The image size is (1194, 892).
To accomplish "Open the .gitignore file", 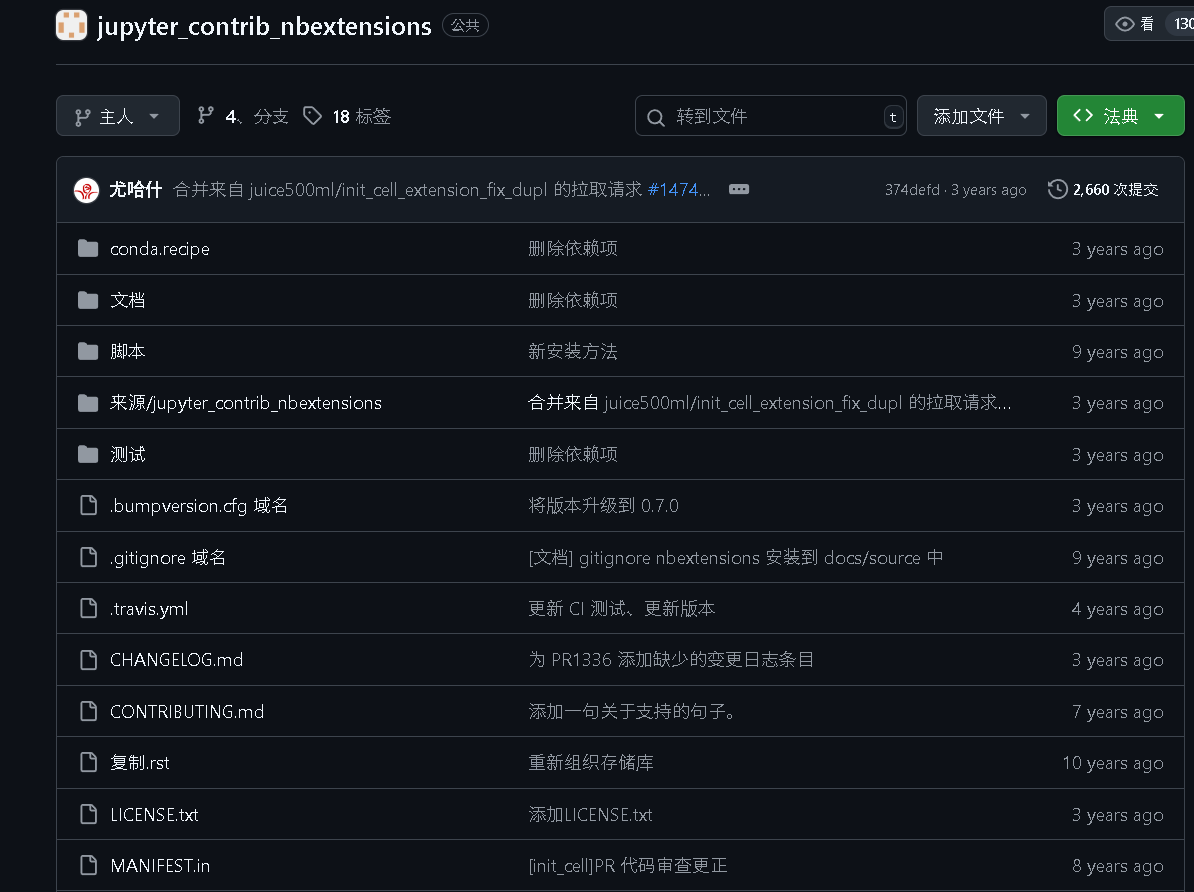I will click(168, 558).
